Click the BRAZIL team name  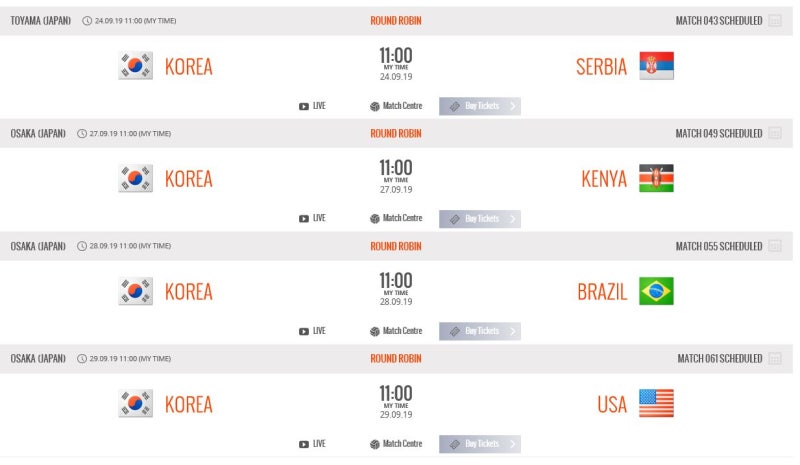click(602, 292)
